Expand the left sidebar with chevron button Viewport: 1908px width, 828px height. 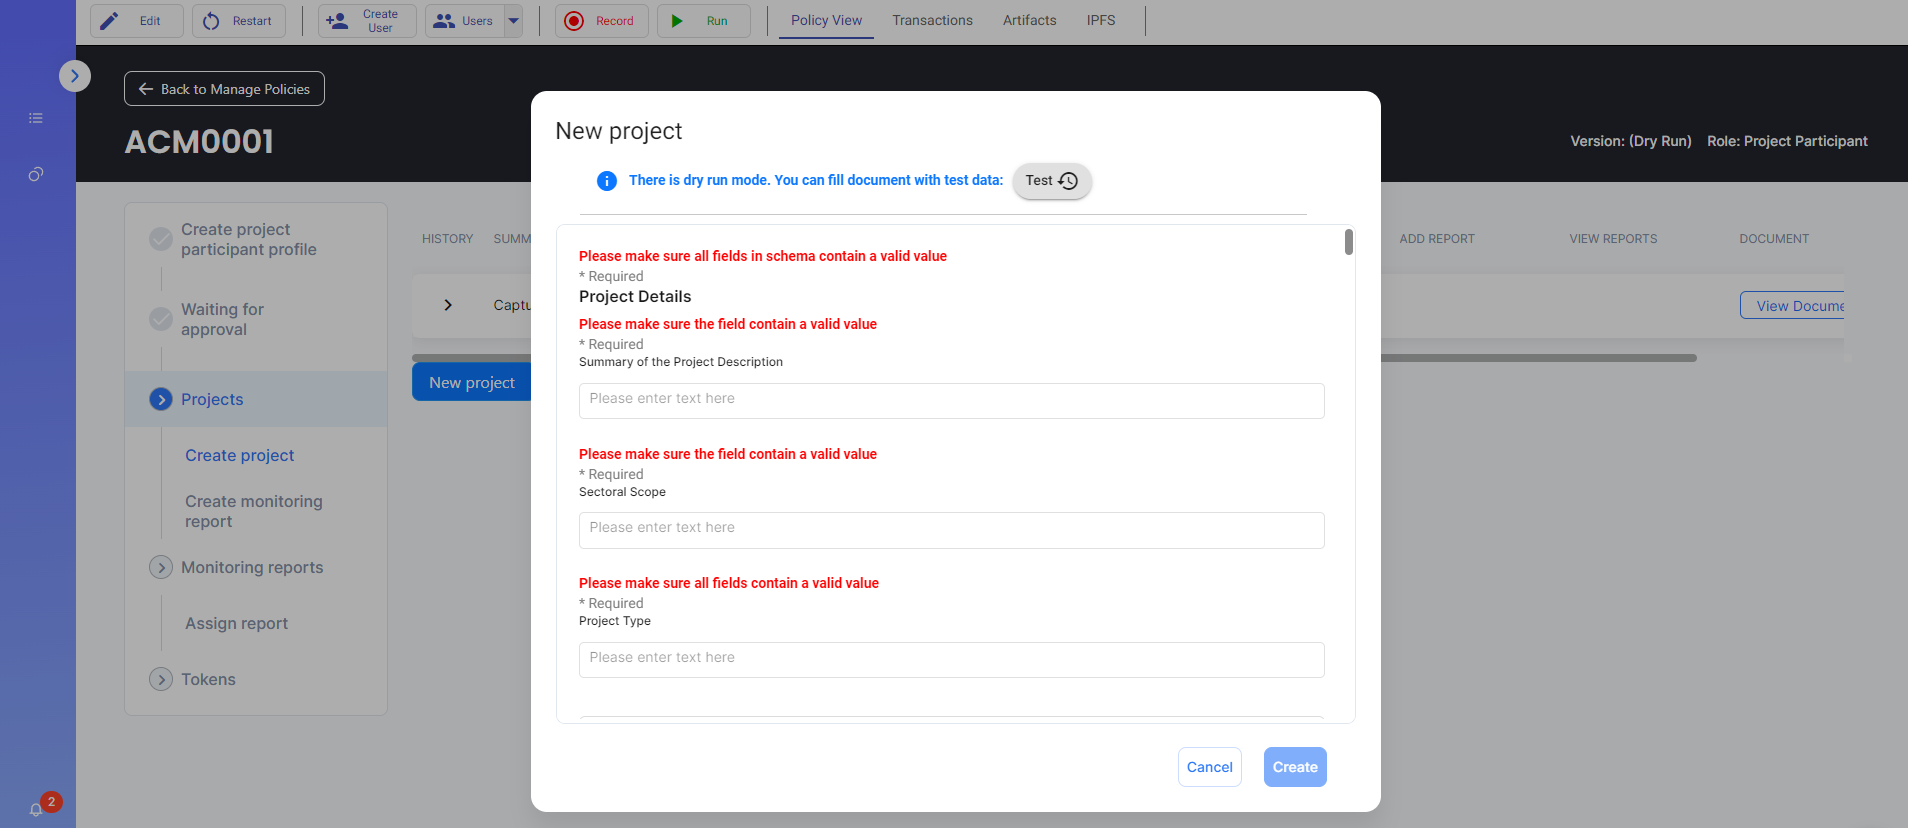point(75,76)
